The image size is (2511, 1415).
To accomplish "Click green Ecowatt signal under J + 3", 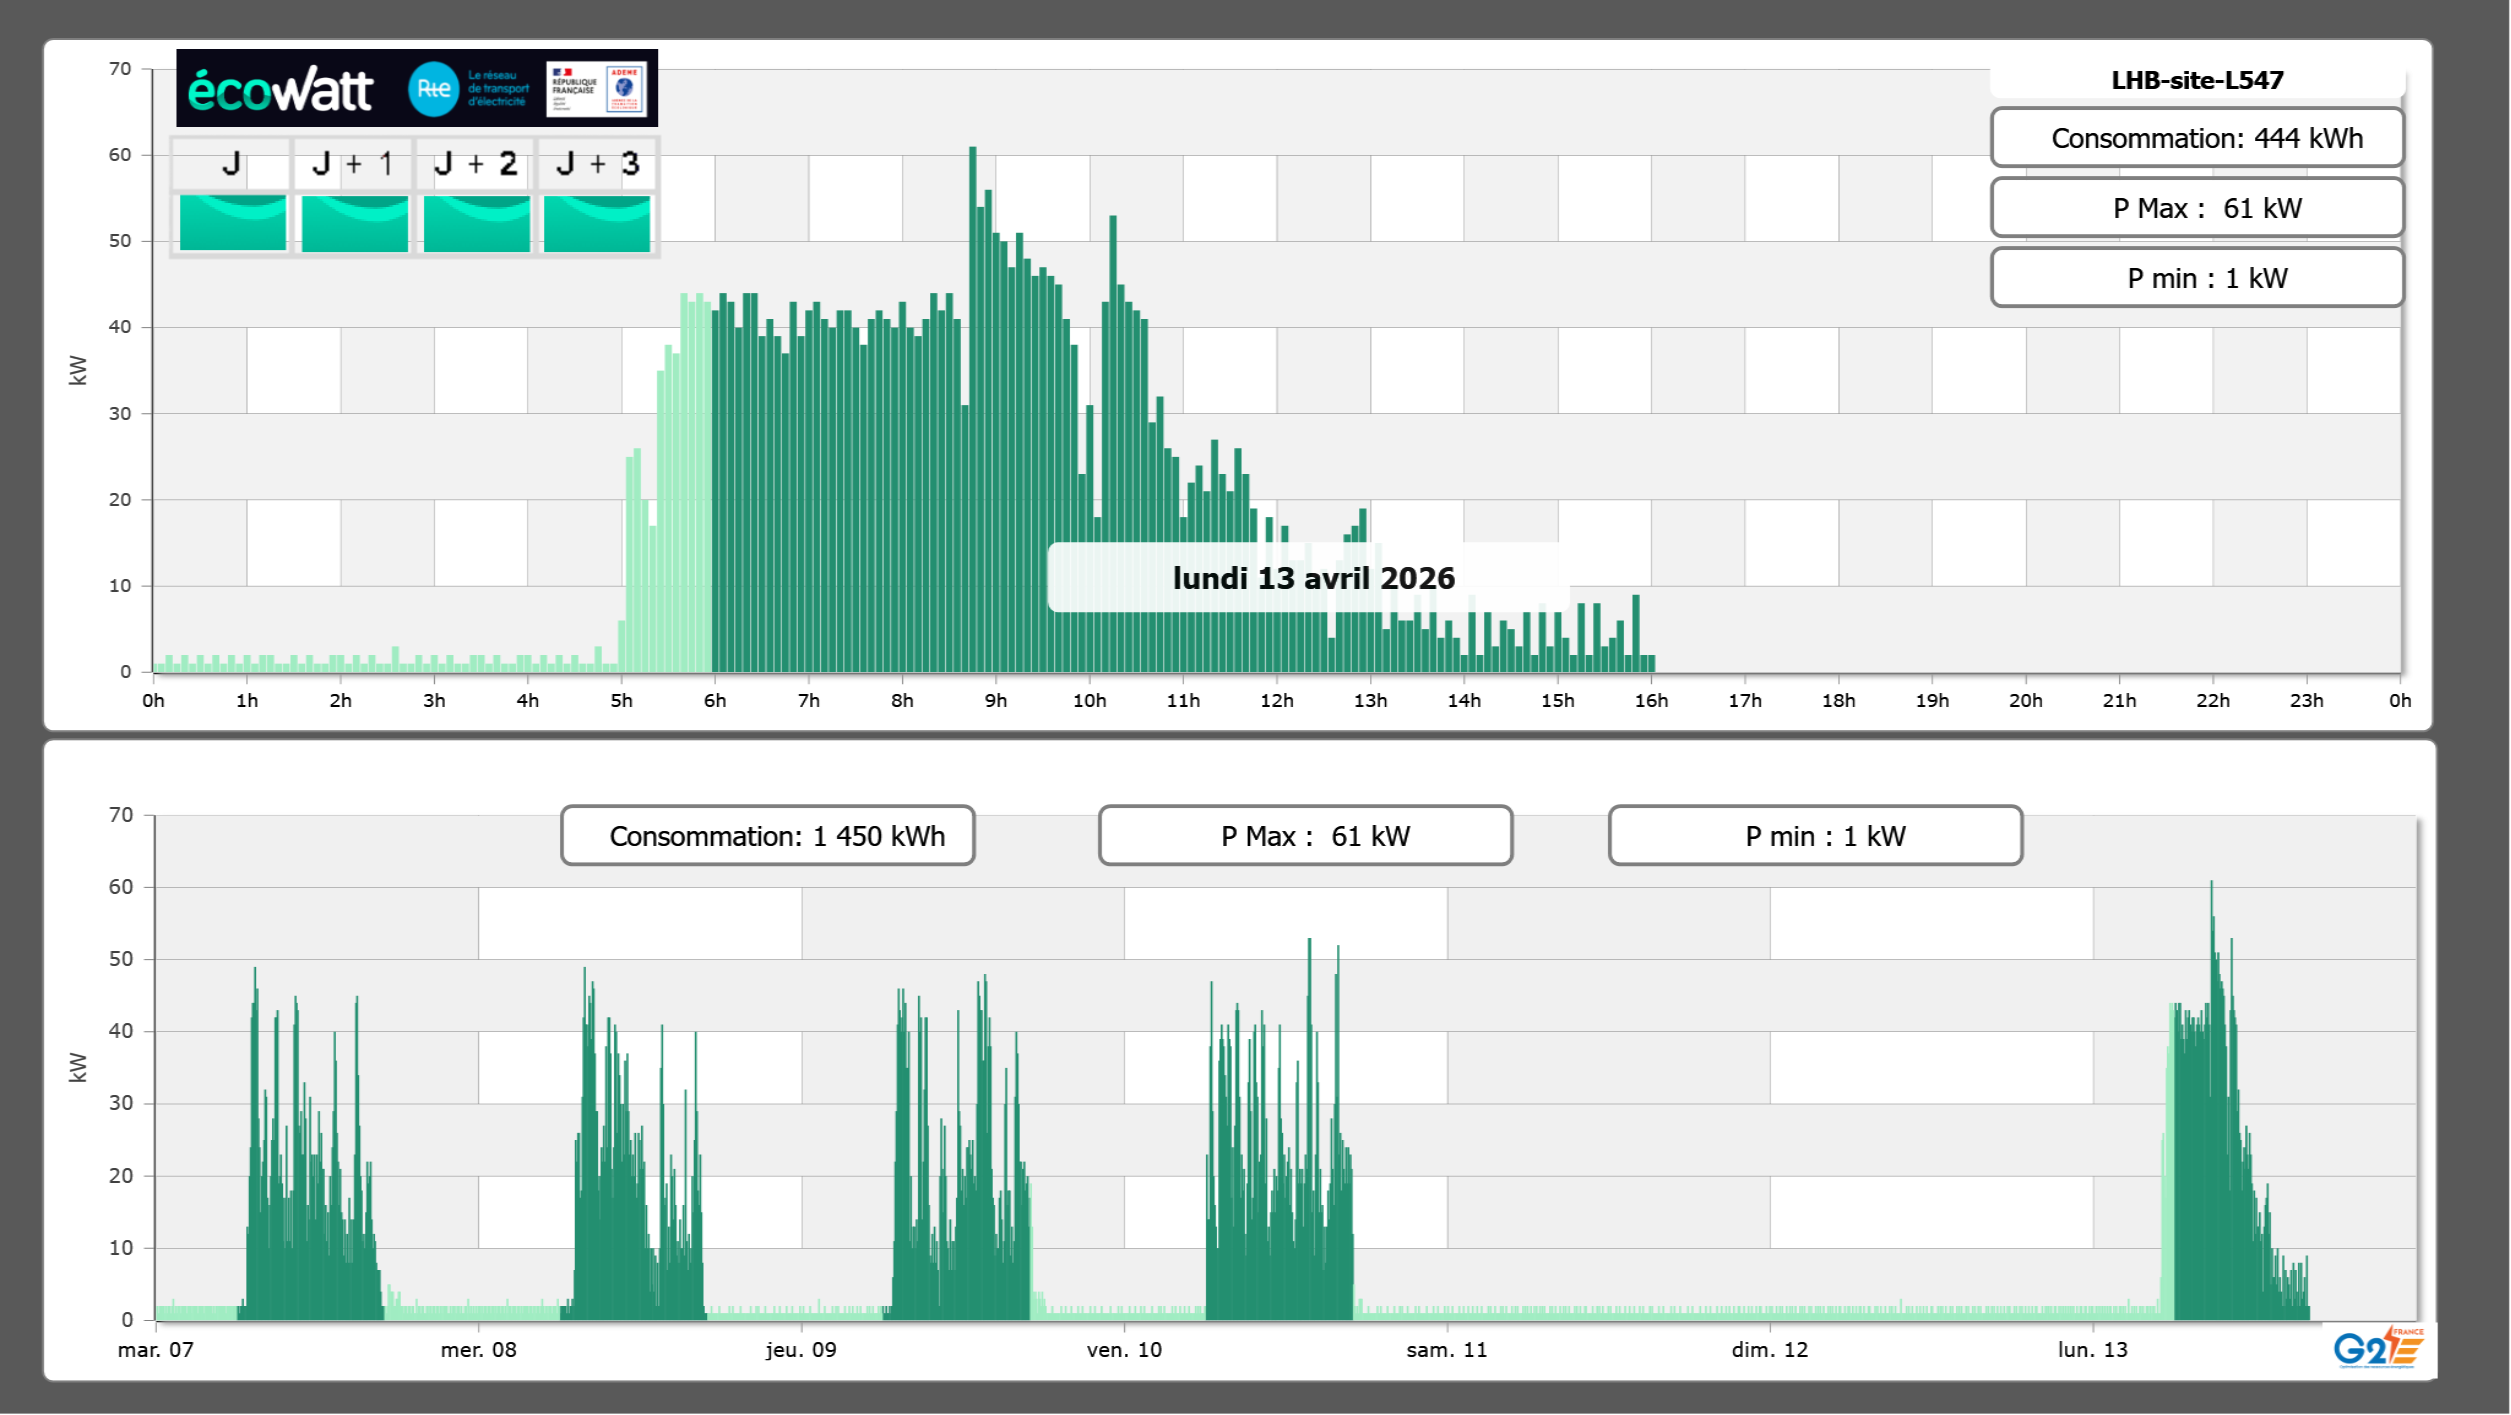I will (597, 223).
